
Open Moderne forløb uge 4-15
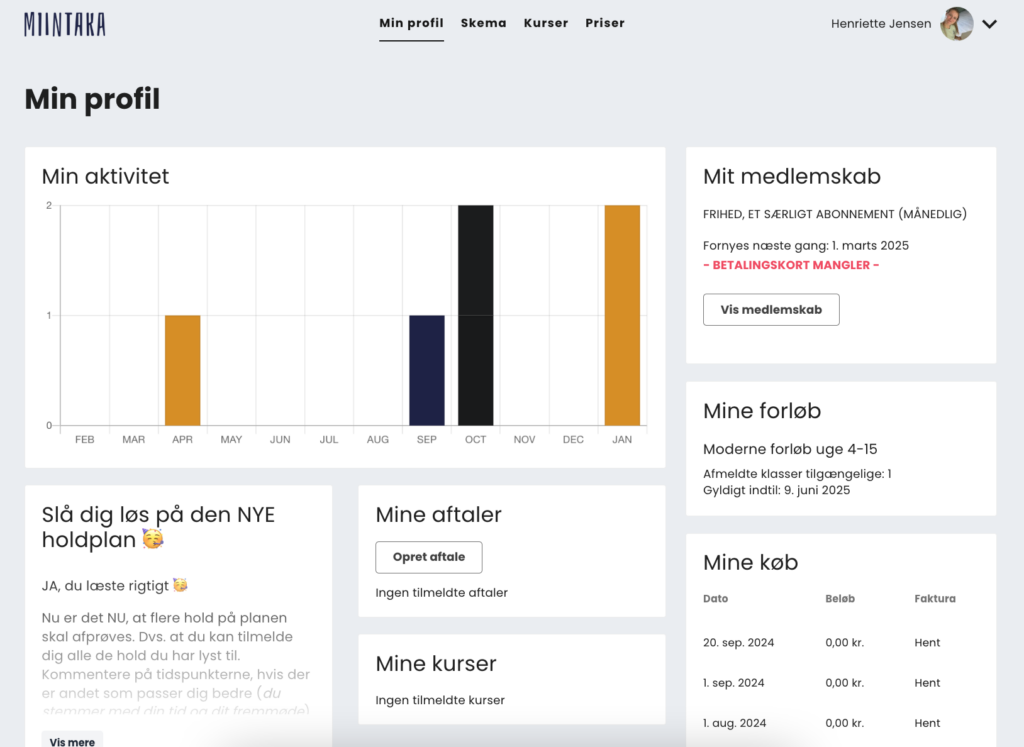click(x=790, y=449)
